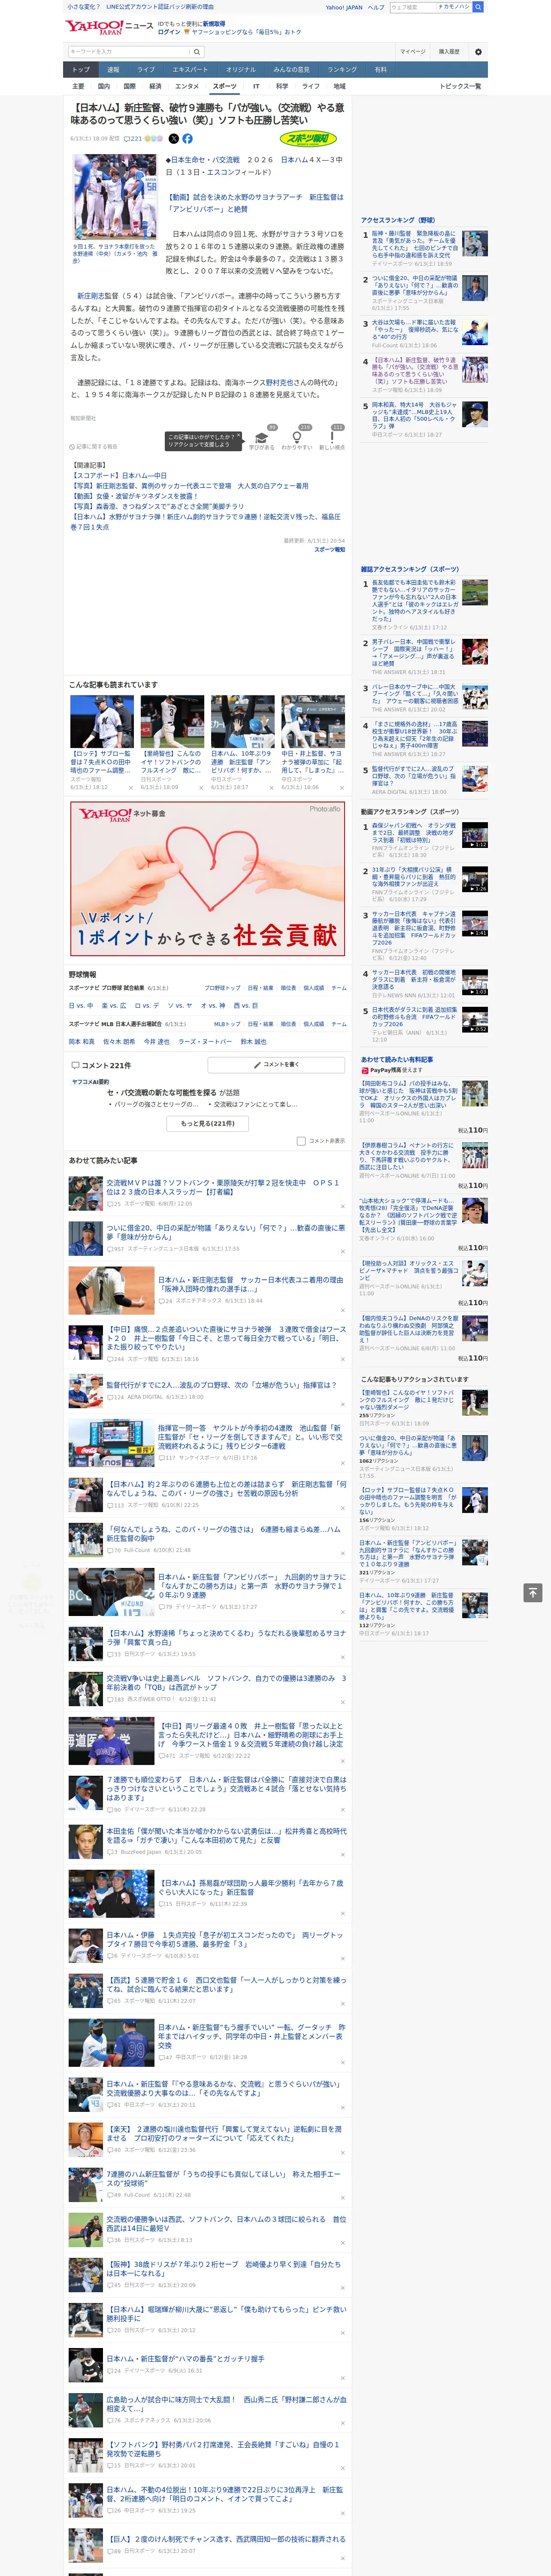Focus the キーワードを入力 search field
The height and width of the screenshot is (2576, 551).
[x=129, y=51]
